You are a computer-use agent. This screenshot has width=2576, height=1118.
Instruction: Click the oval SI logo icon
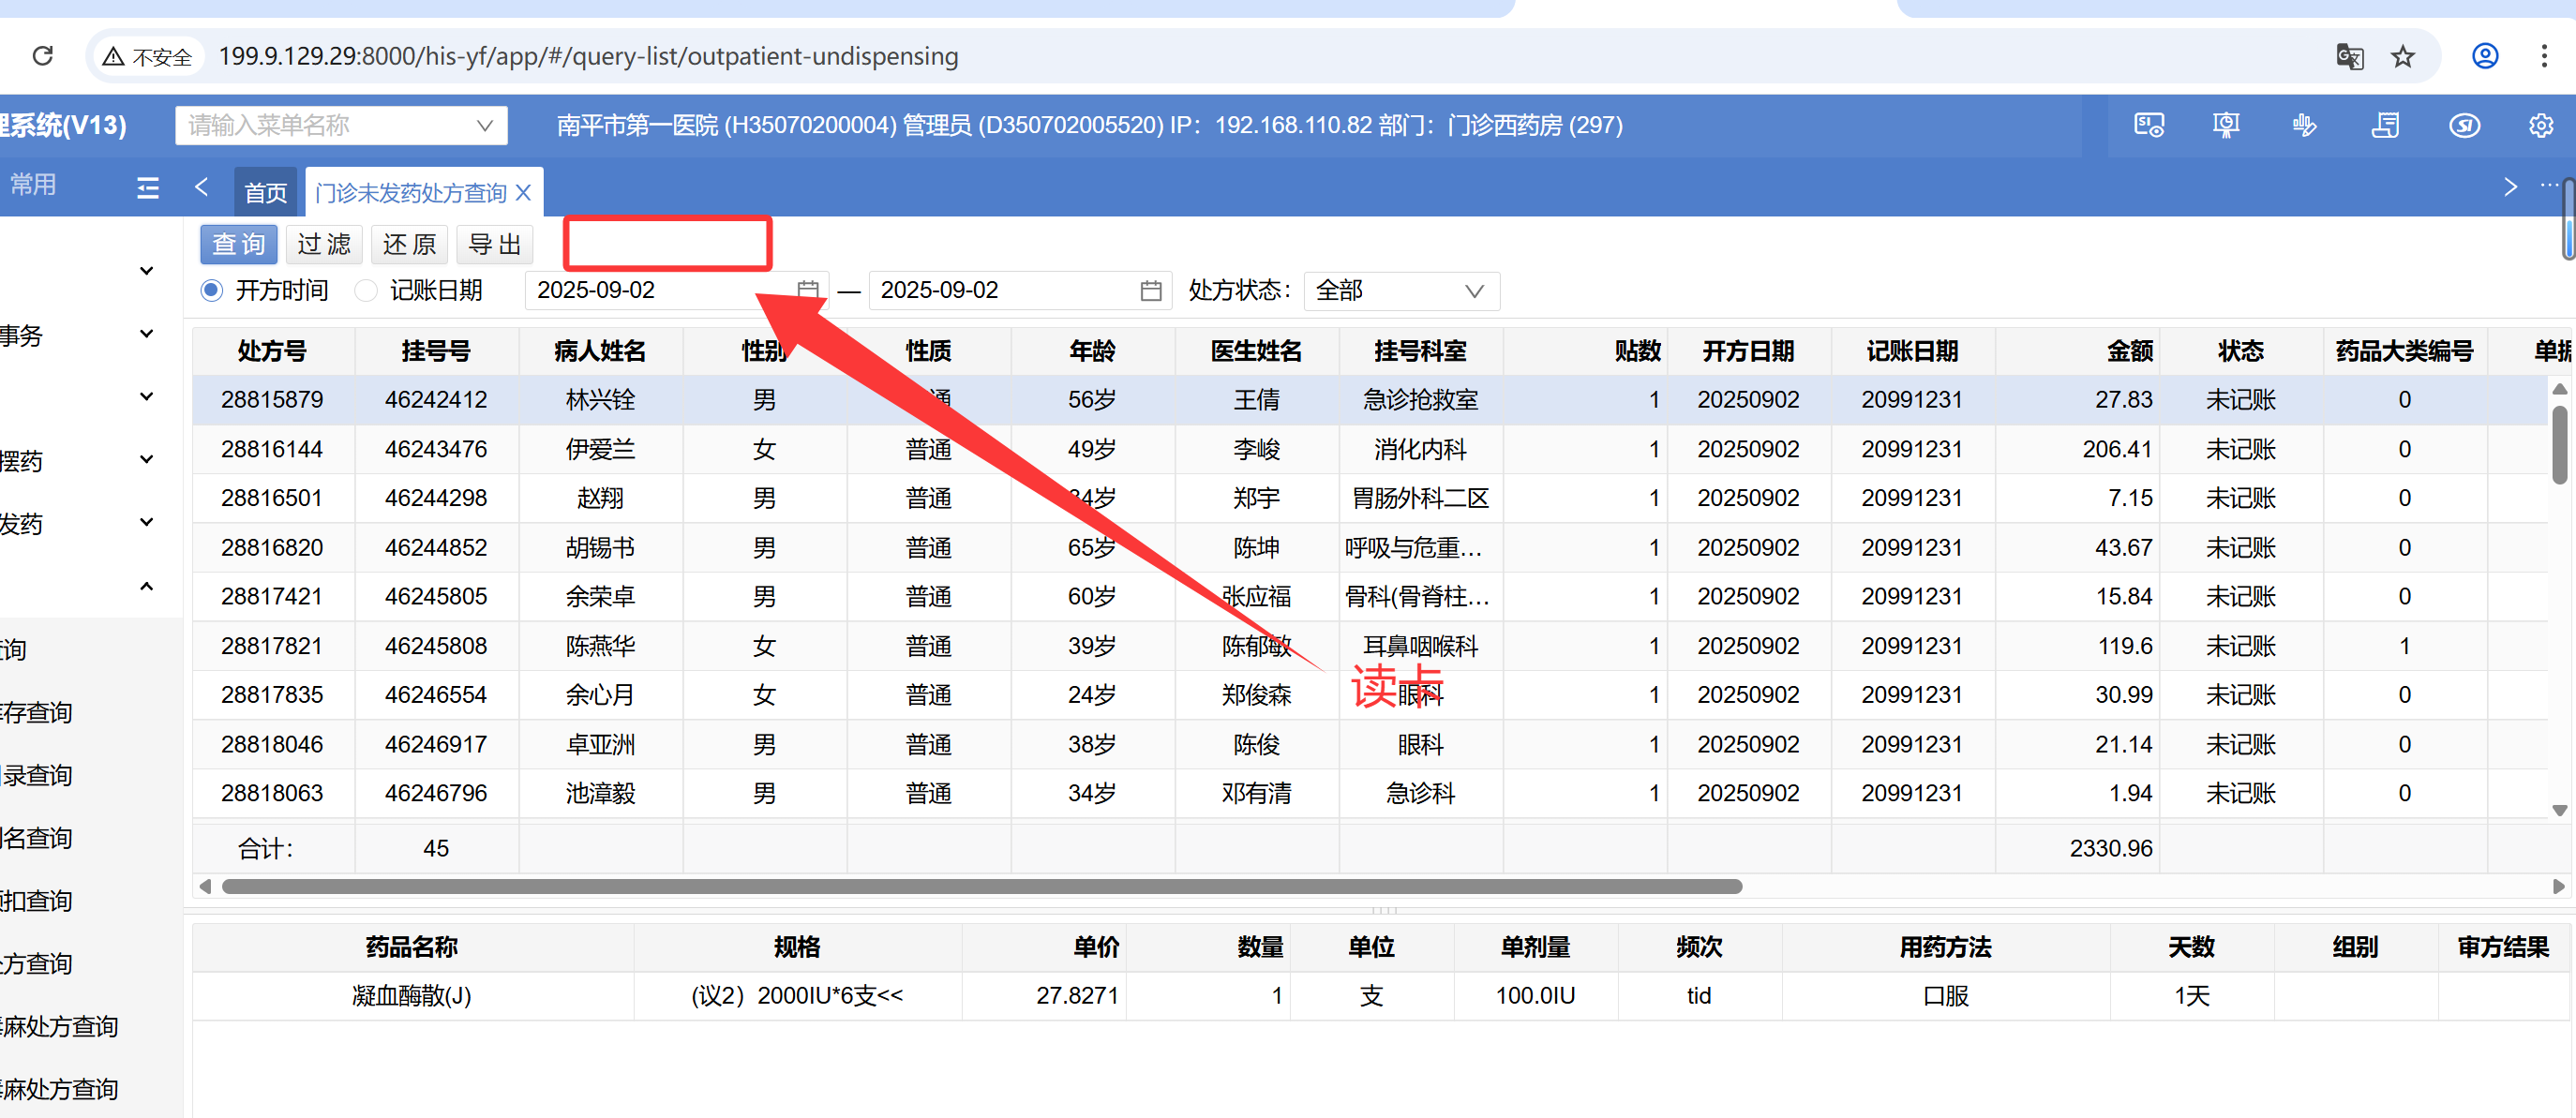(2464, 125)
